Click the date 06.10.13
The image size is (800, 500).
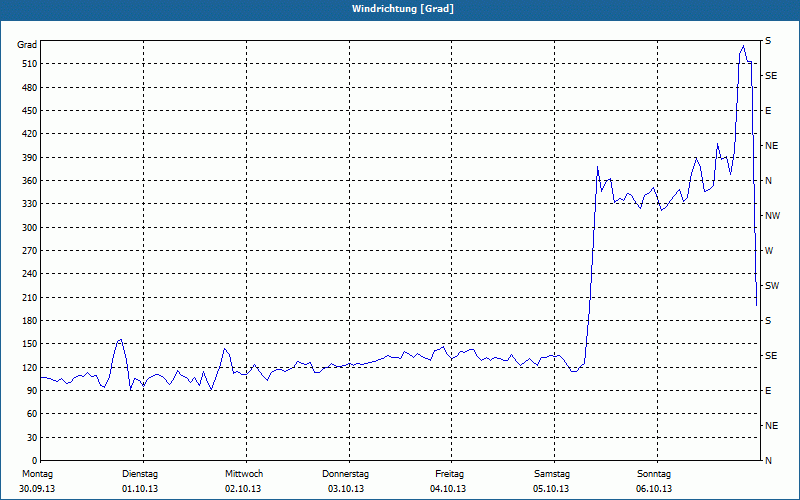(x=654, y=489)
